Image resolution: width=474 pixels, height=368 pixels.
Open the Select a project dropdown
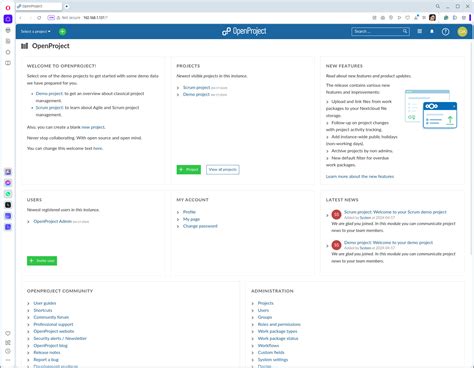coord(36,31)
